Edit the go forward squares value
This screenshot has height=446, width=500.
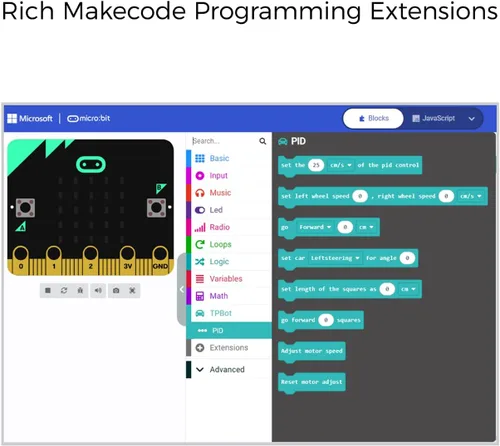(x=326, y=320)
